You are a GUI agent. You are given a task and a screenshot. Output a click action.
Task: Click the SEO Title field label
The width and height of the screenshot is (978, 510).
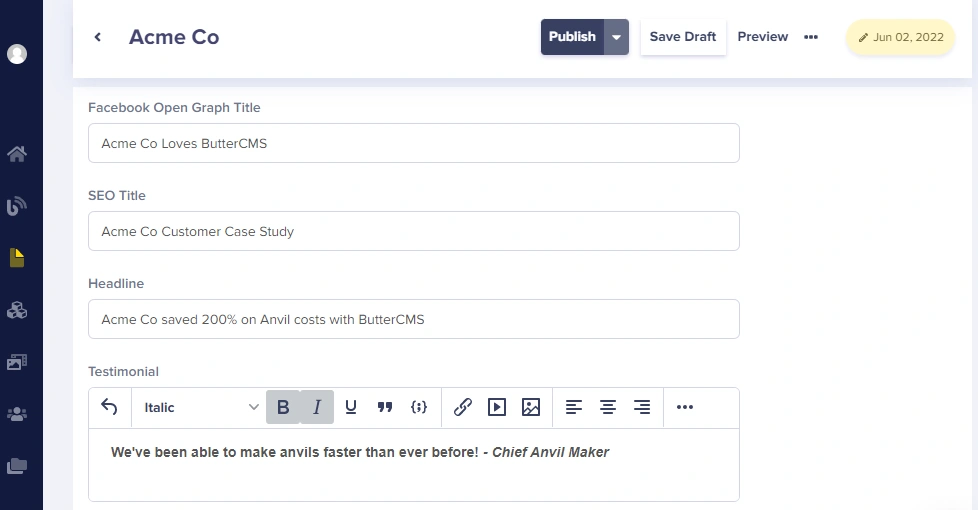tap(117, 196)
